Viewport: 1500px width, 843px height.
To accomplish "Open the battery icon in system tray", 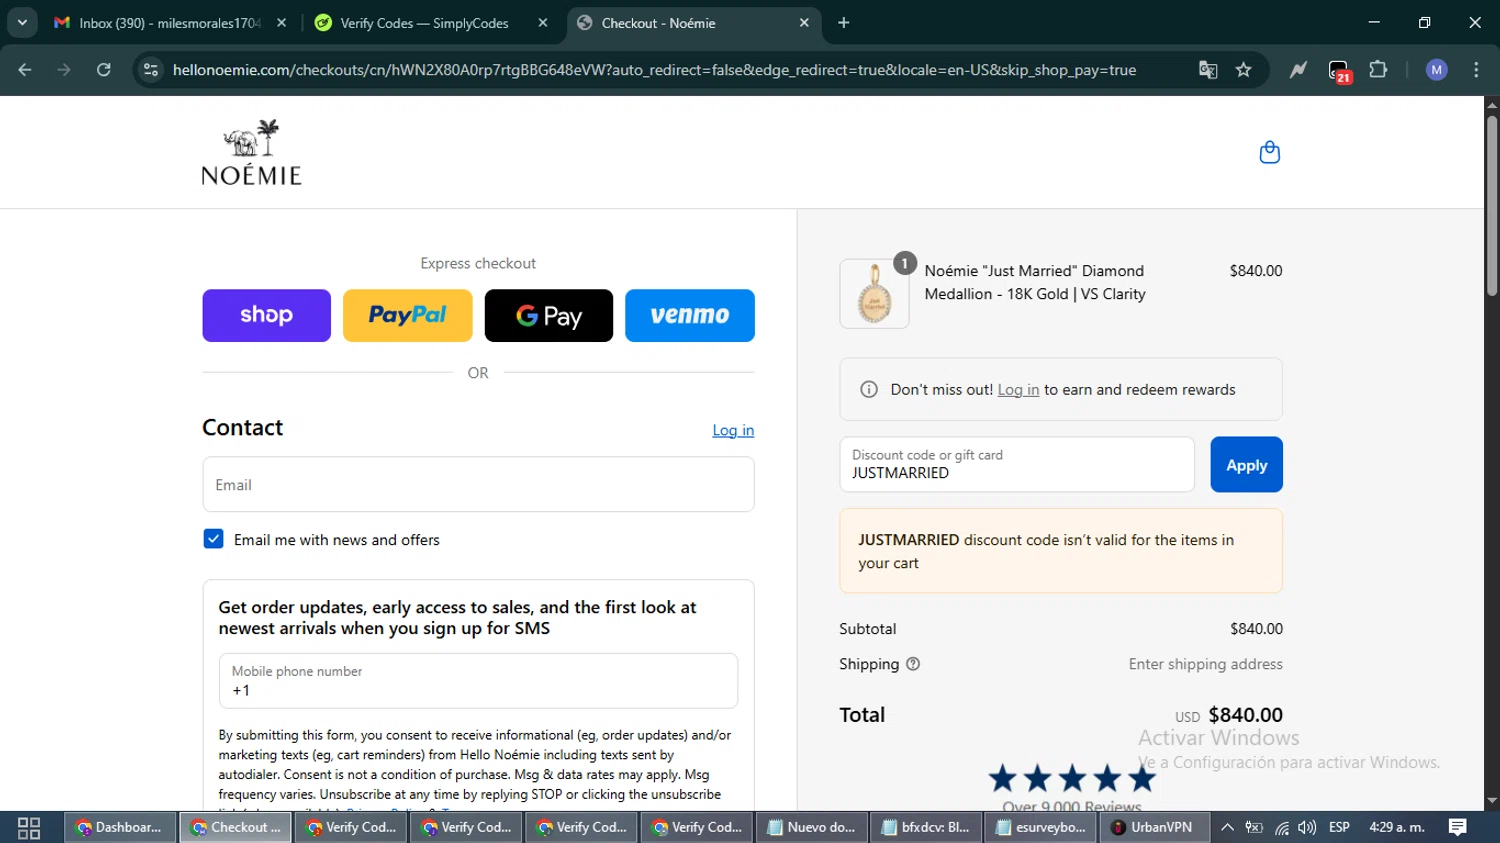I will pos(1254,828).
